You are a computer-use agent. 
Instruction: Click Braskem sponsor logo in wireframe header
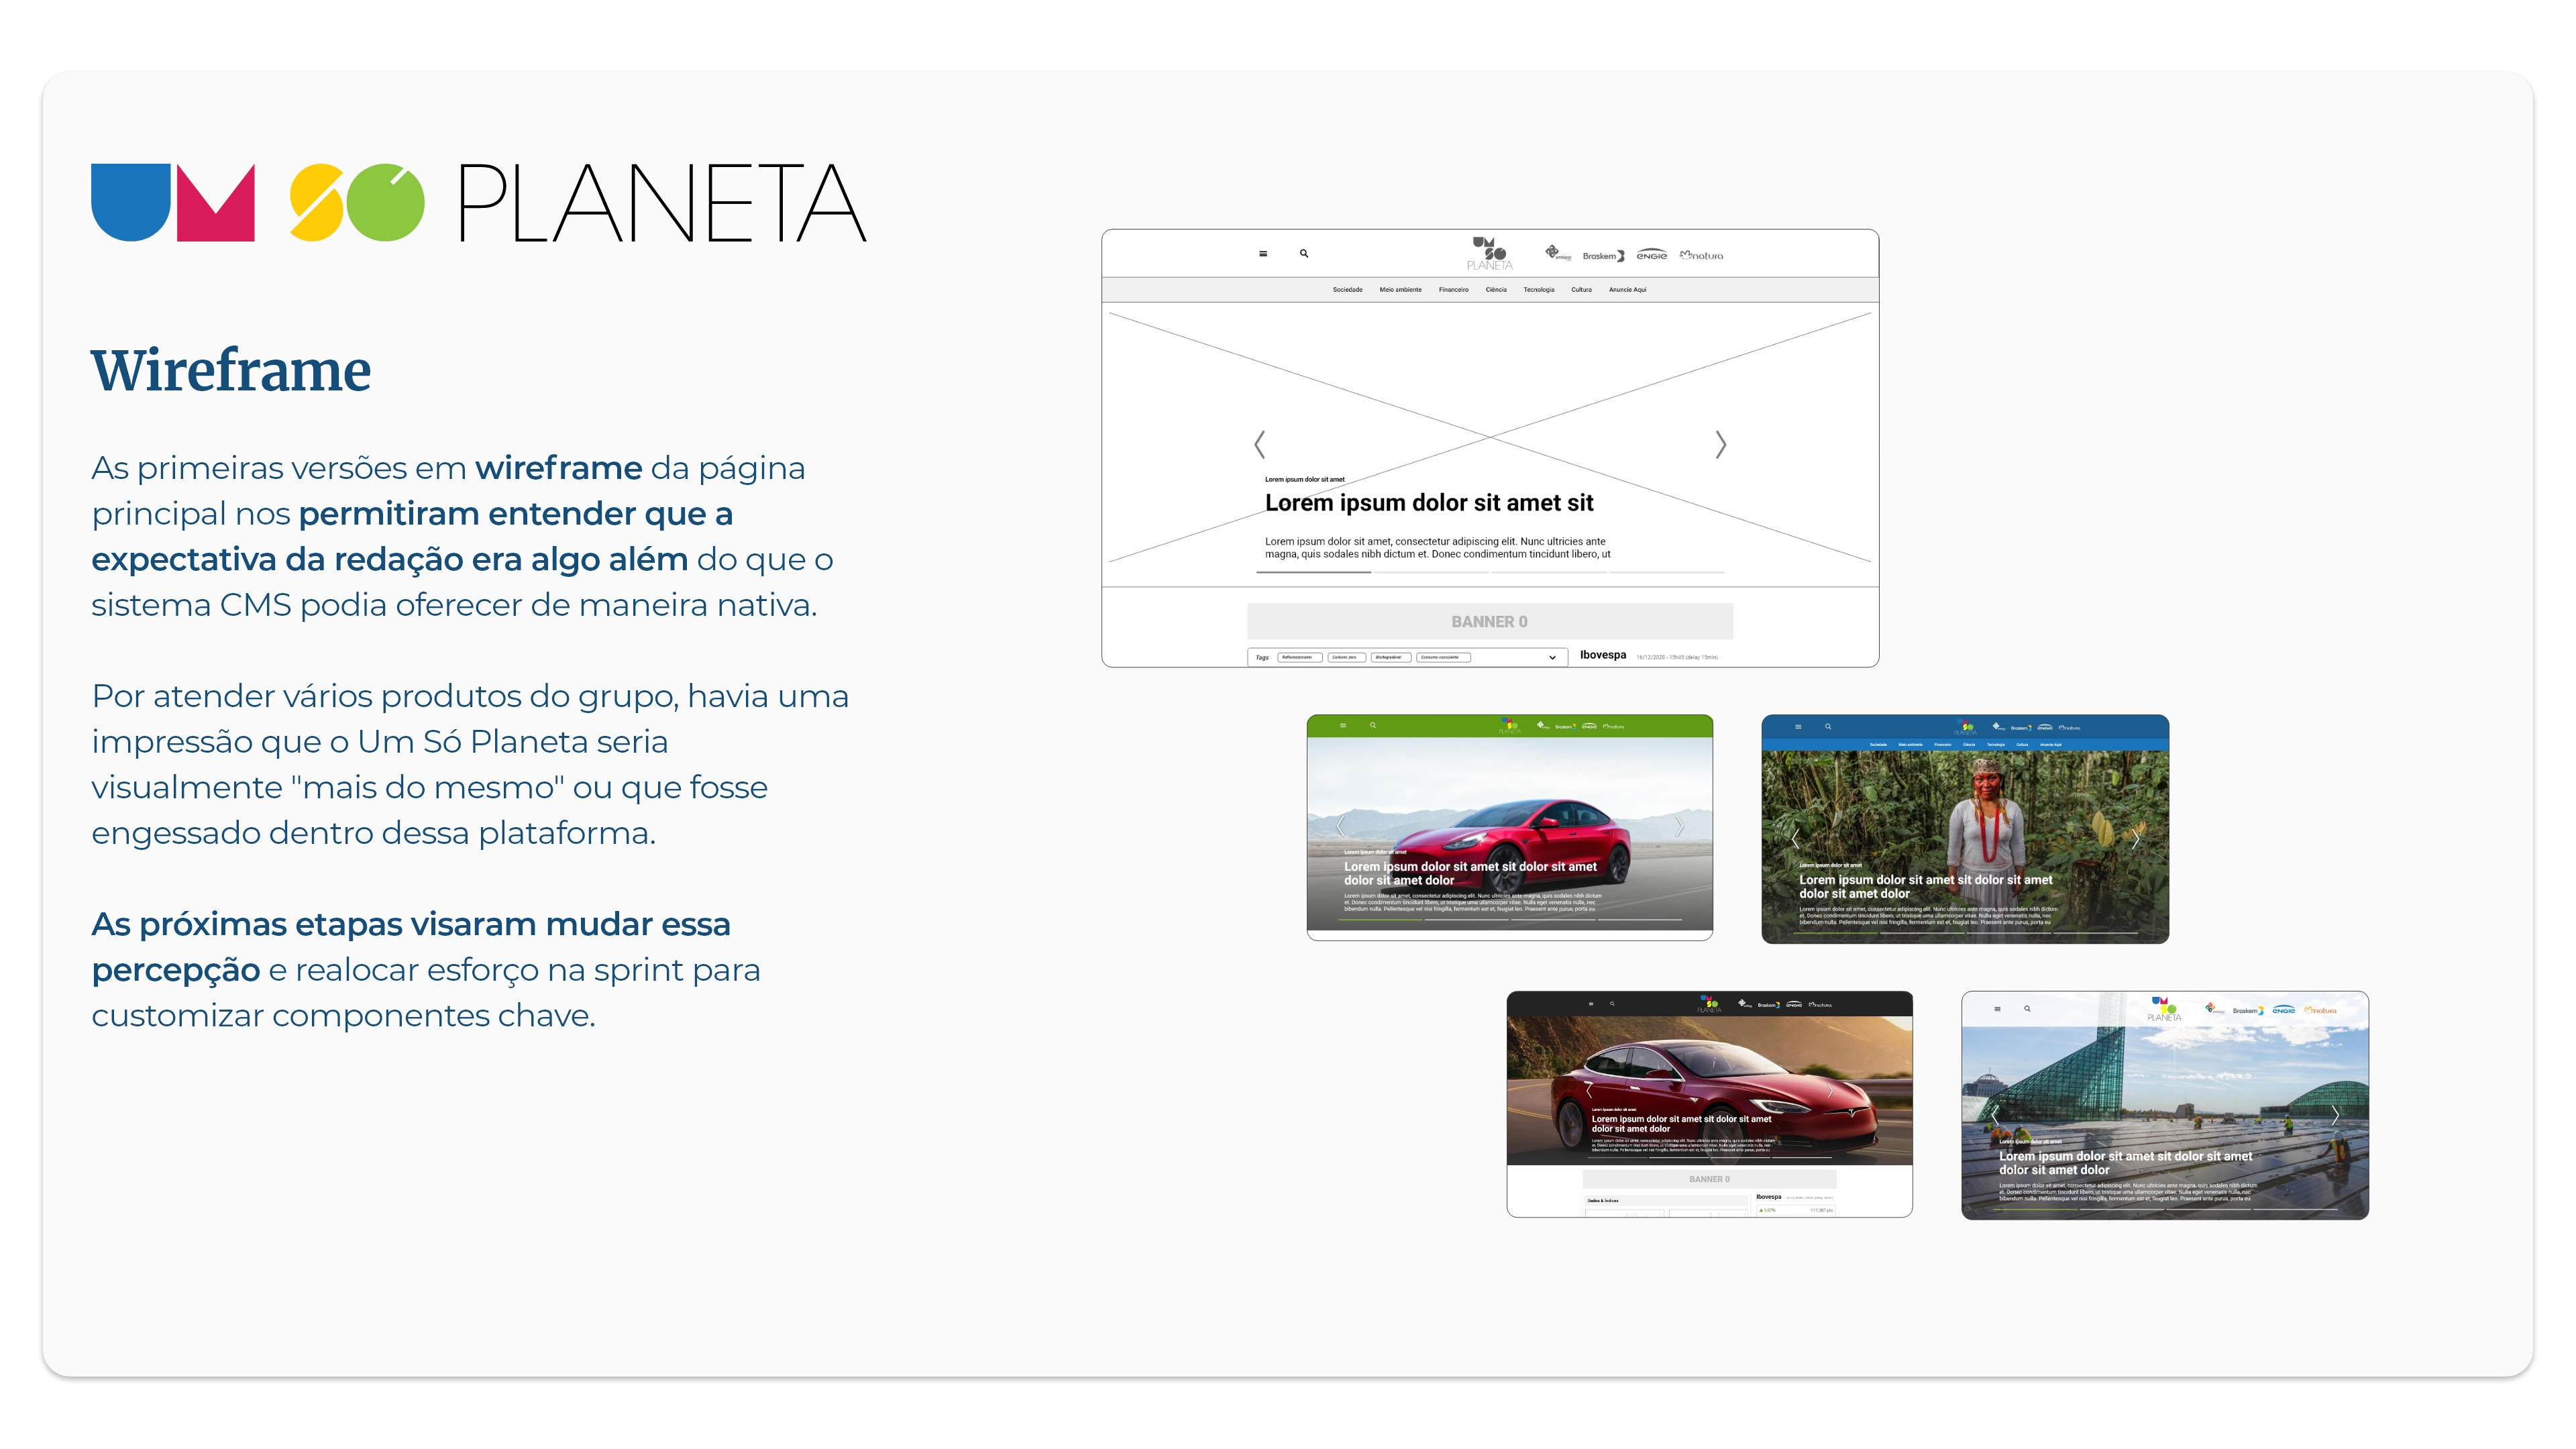coord(1603,256)
